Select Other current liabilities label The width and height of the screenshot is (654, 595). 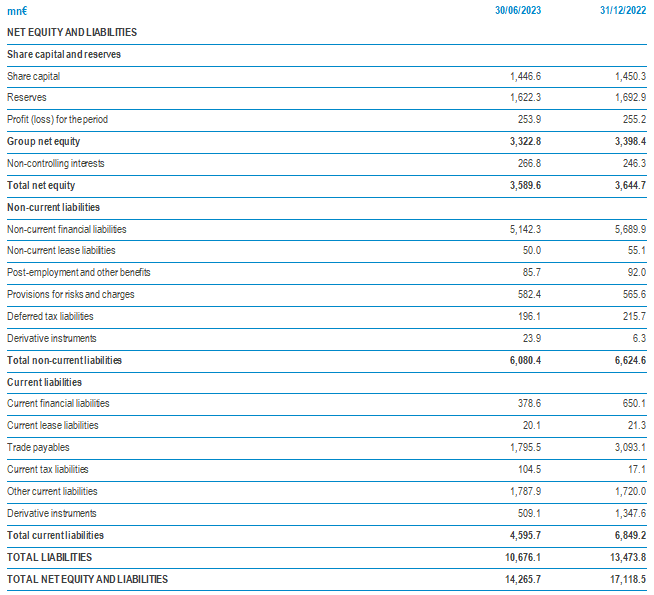point(52,491)
